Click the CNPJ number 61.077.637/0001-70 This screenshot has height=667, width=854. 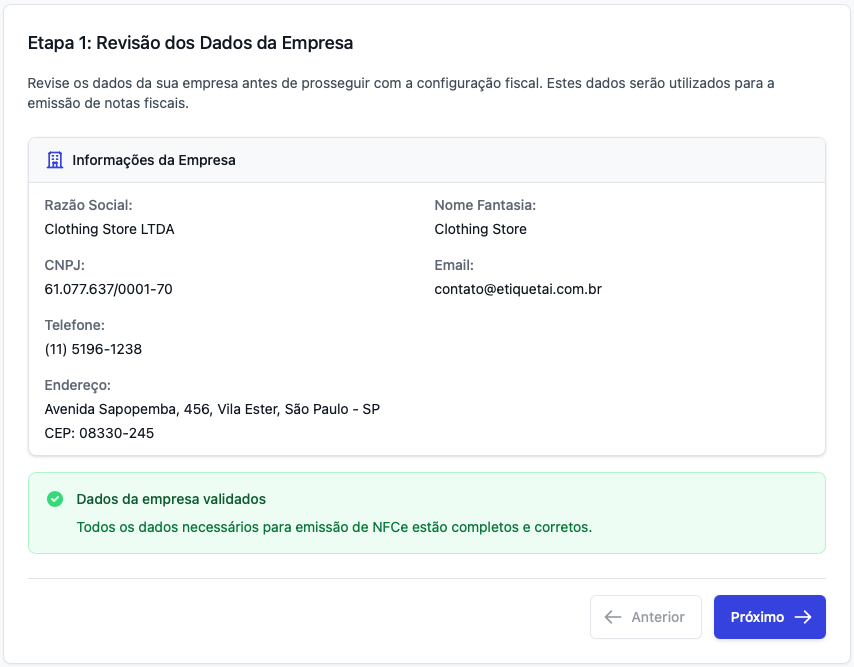click(x=108, y=289)
